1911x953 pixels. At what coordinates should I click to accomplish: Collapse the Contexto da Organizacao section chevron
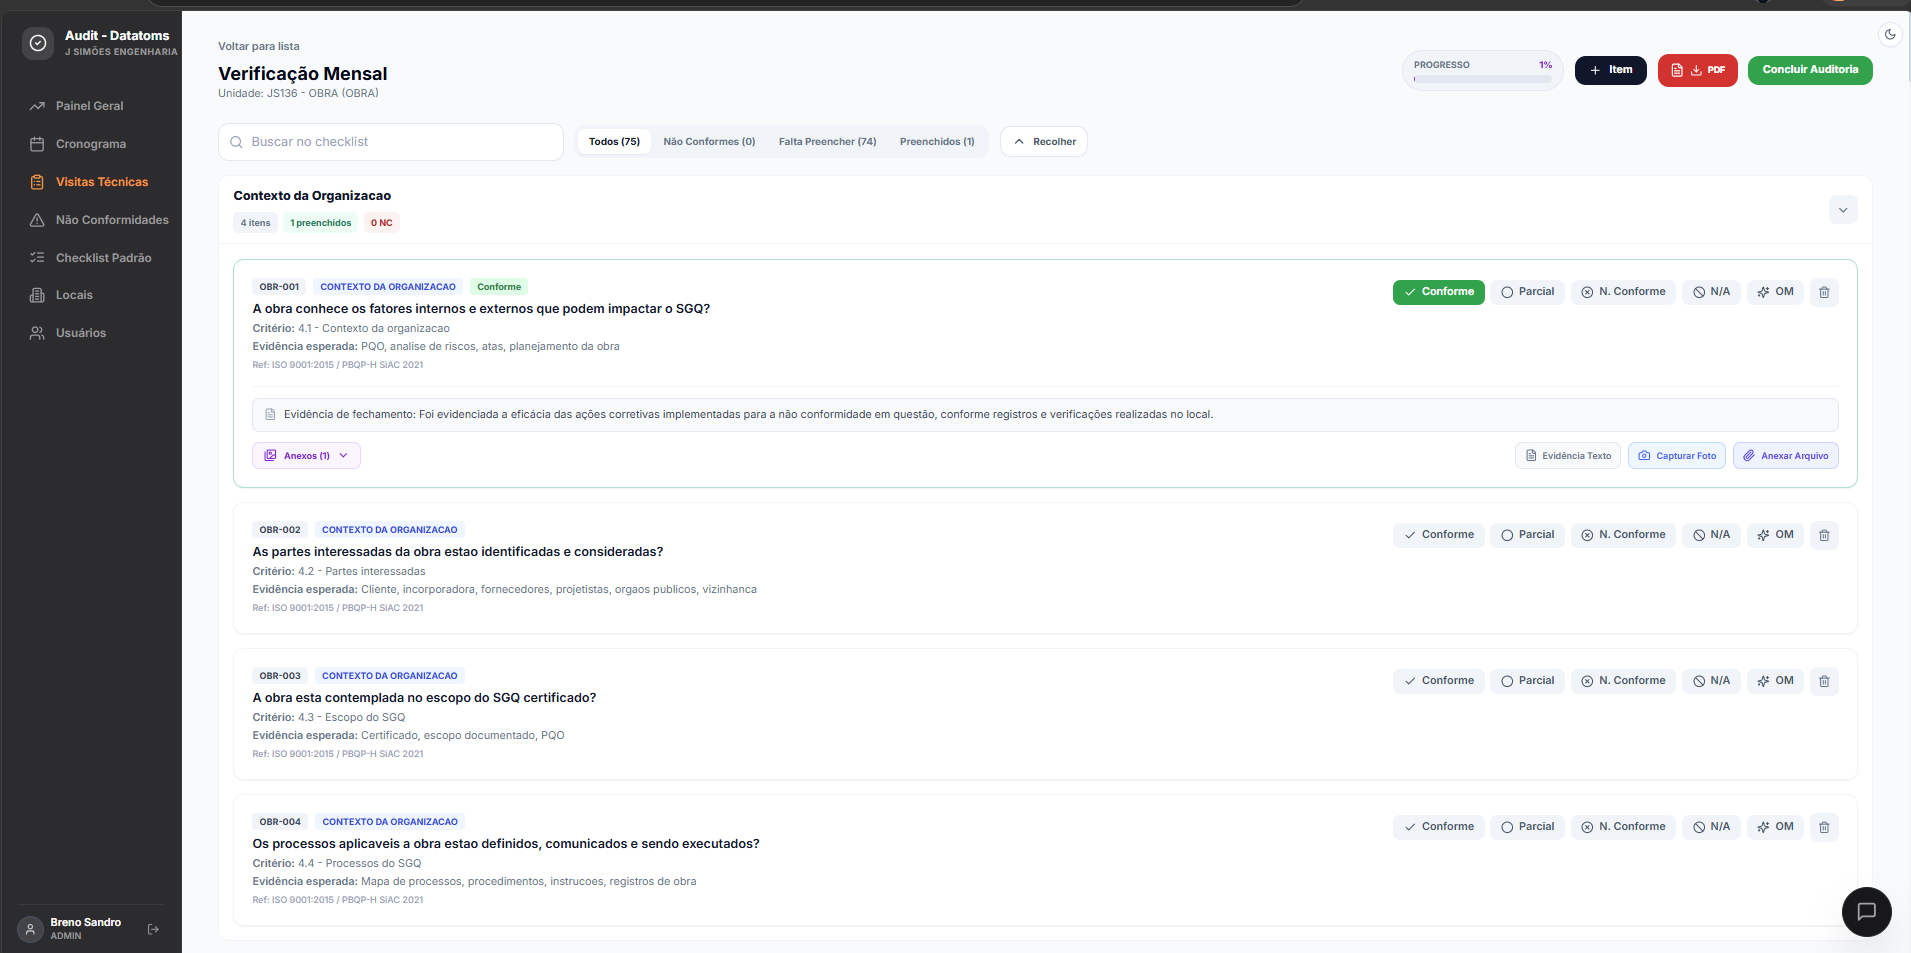(1843, 210)
